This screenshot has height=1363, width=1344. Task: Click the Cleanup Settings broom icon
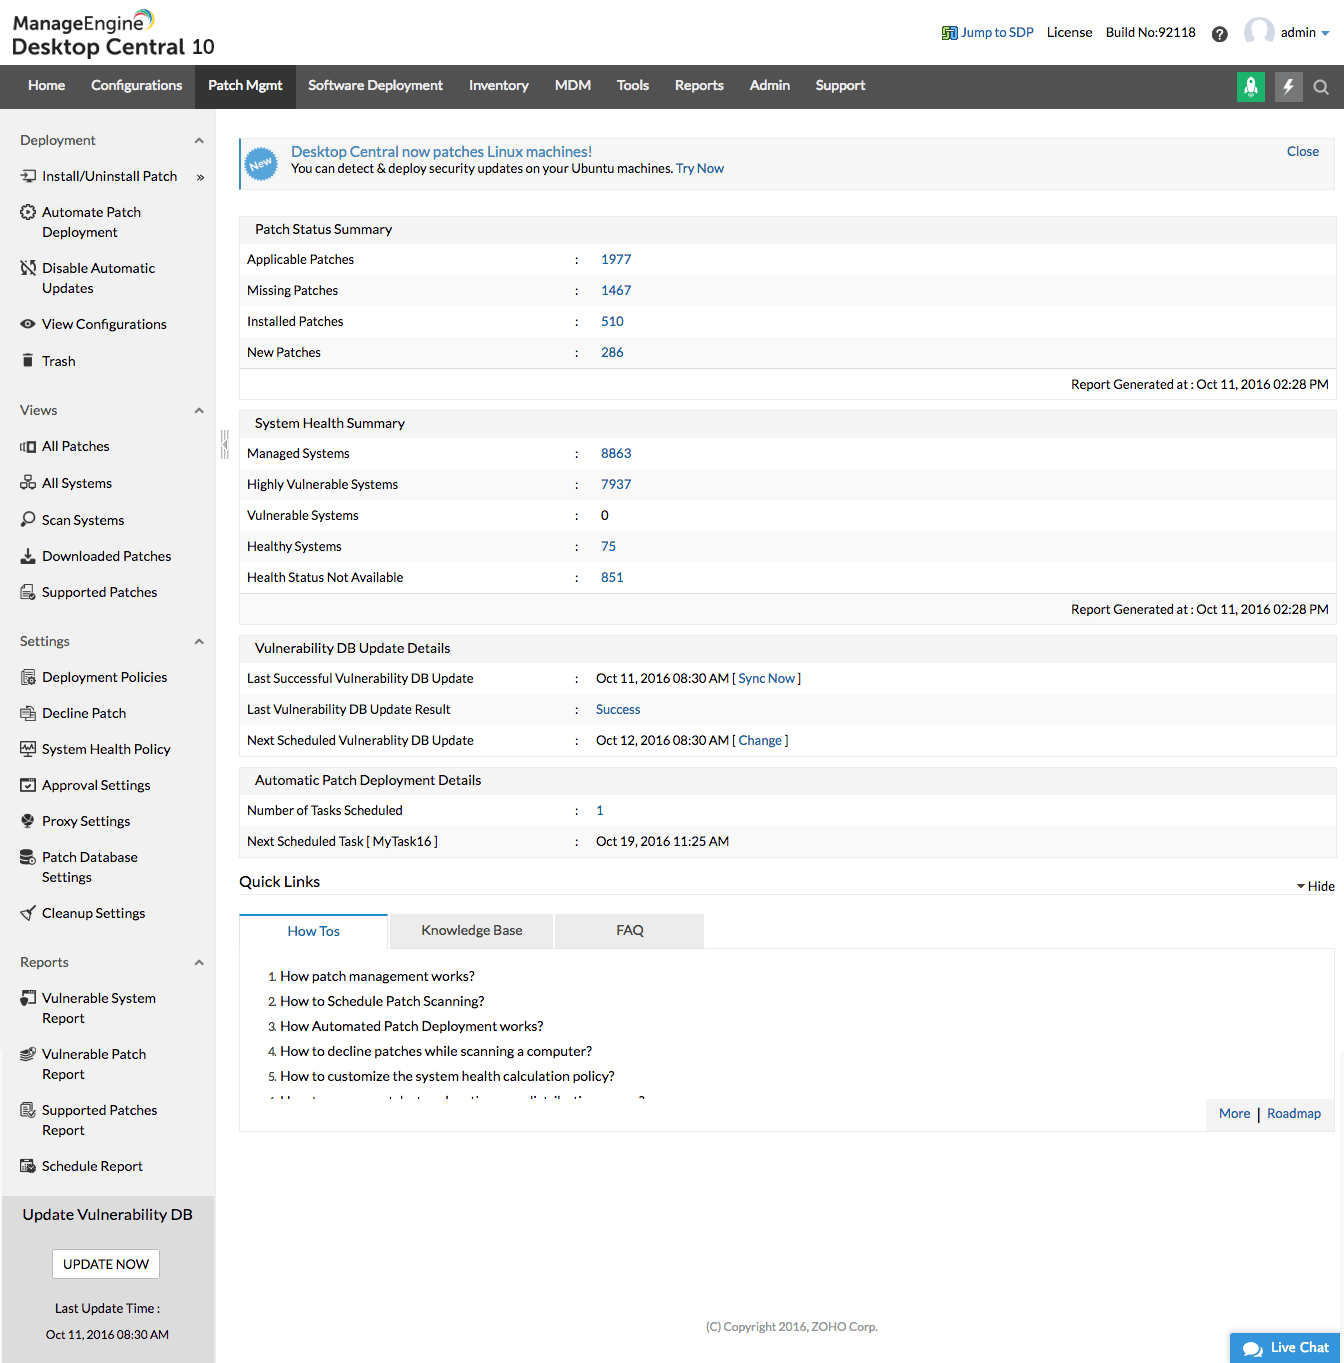(x=28, y=913)
